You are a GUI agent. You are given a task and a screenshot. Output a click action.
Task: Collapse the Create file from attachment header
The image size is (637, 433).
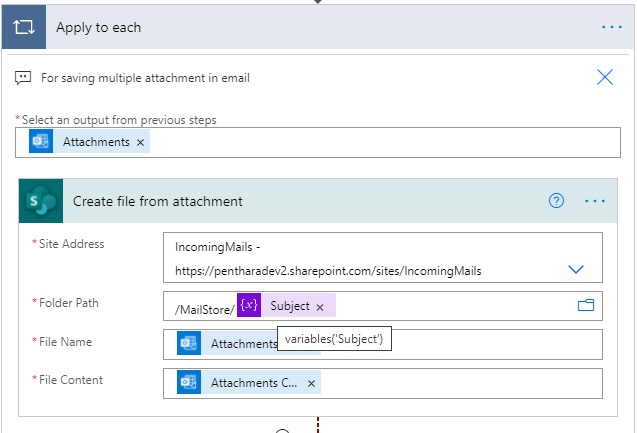tap(318, 201)
